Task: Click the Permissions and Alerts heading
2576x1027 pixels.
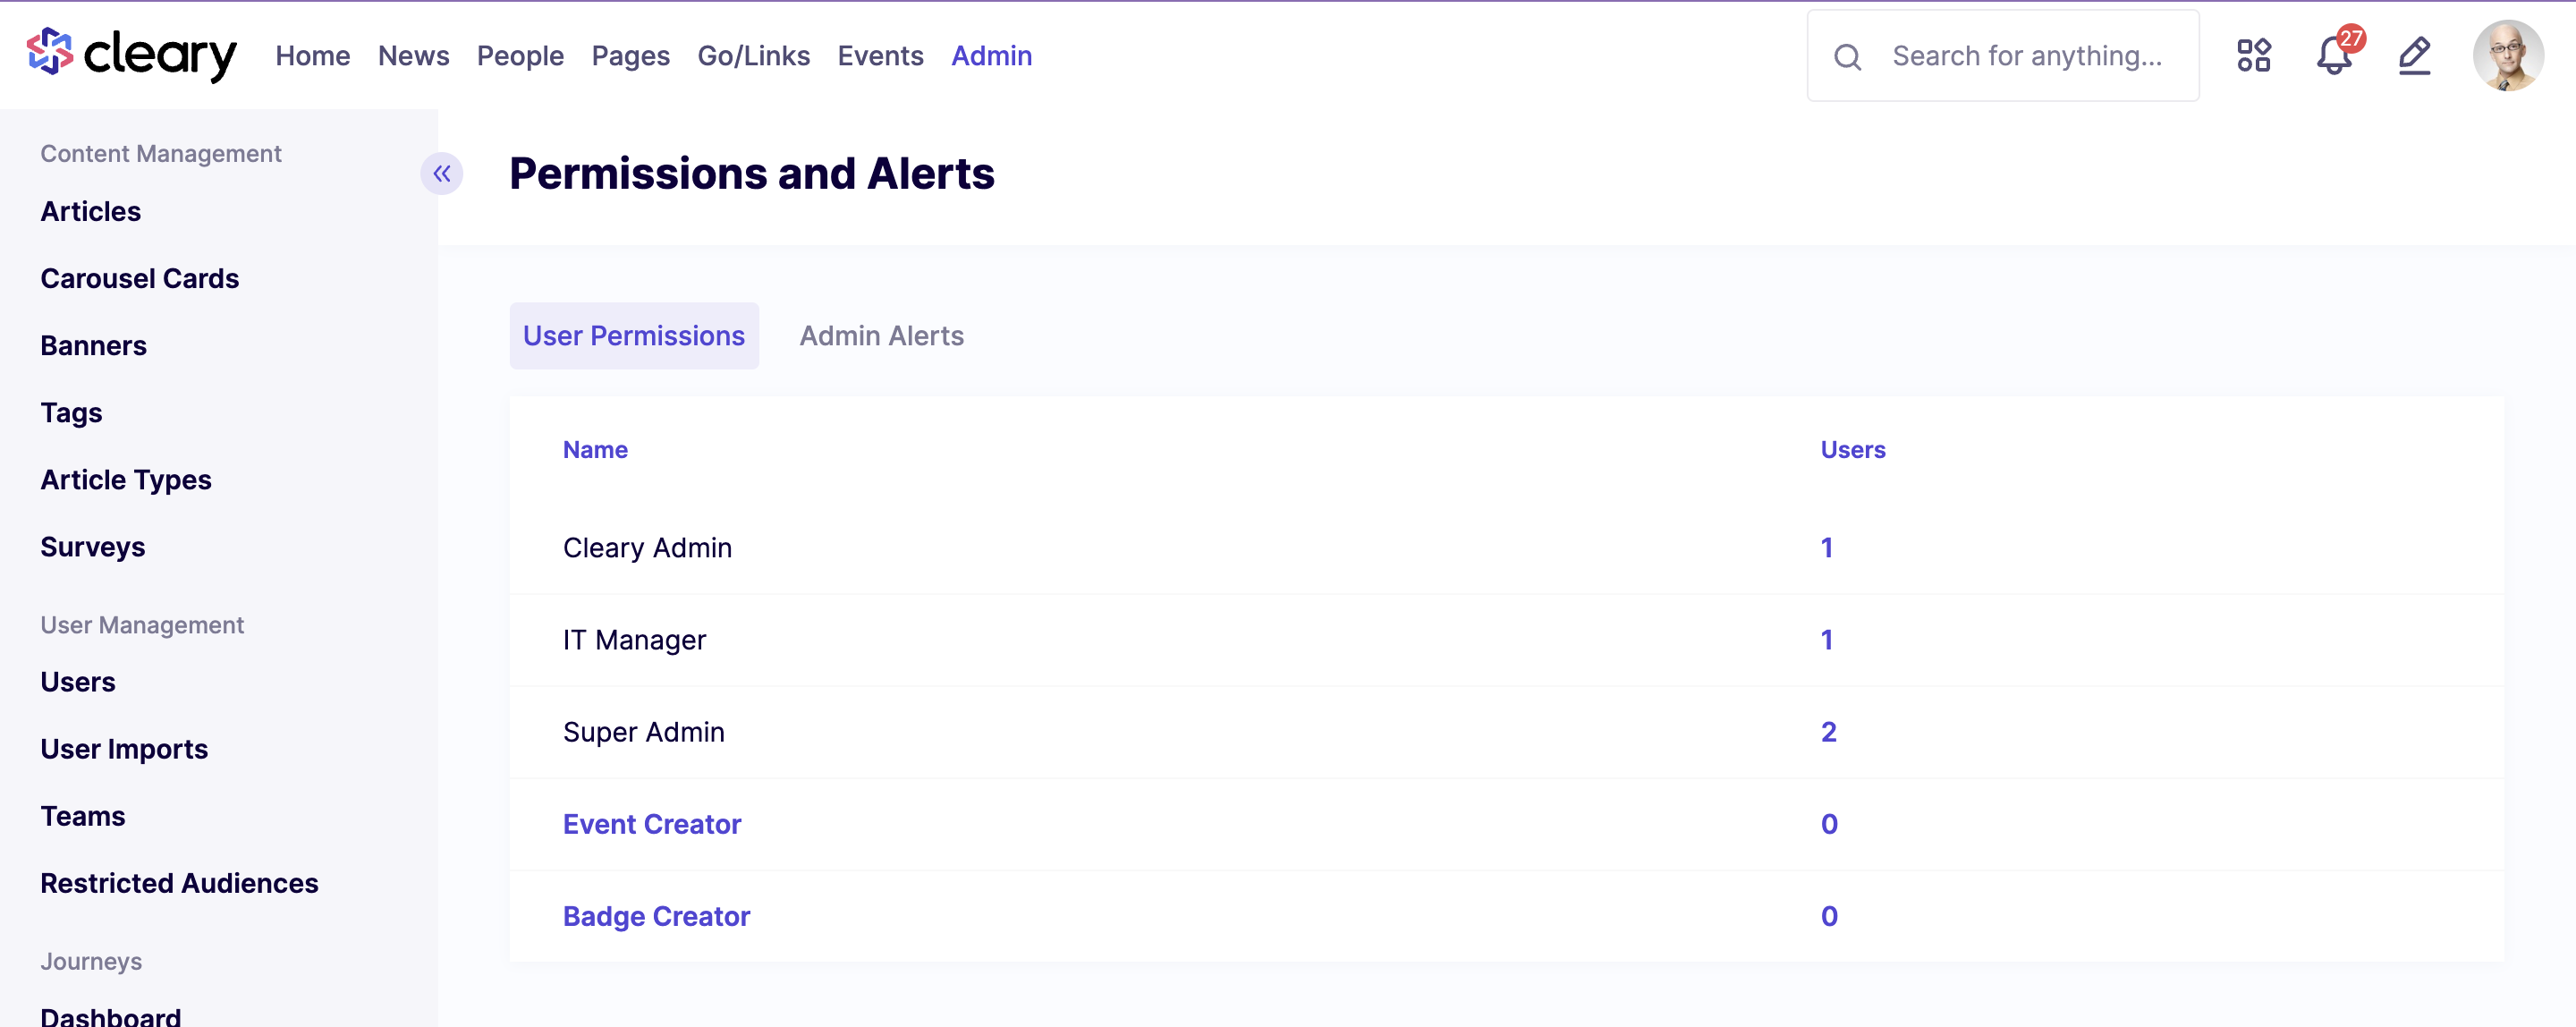Action: coord(752,174)
